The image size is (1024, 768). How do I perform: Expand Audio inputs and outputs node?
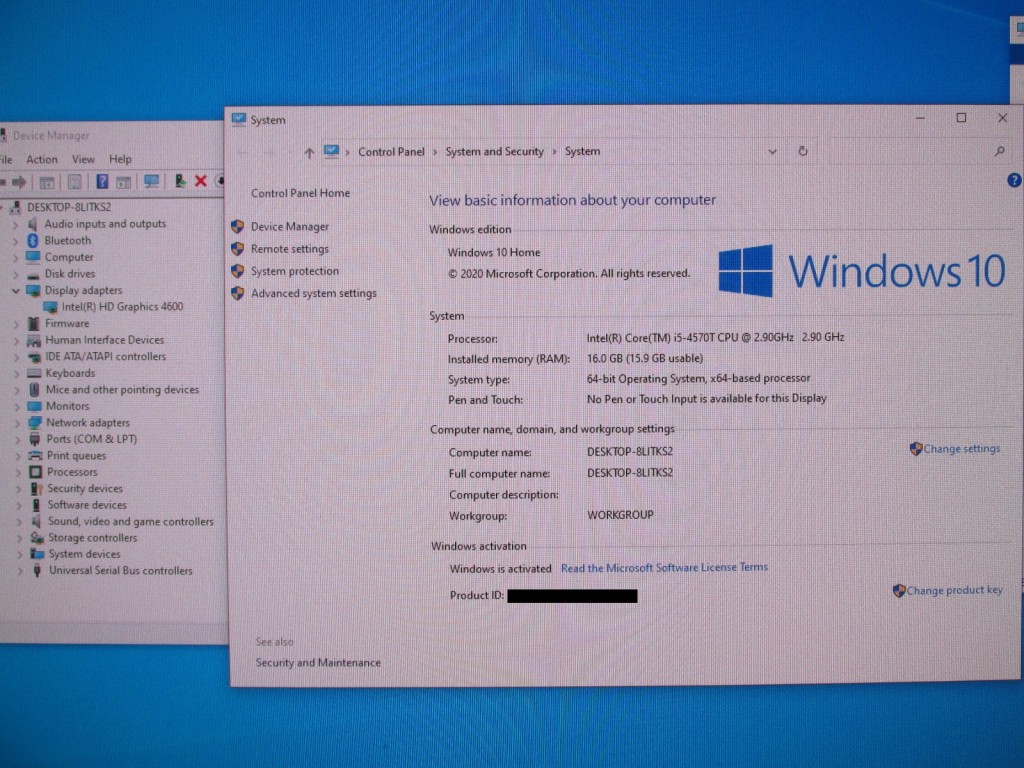(x=15, y=224)
